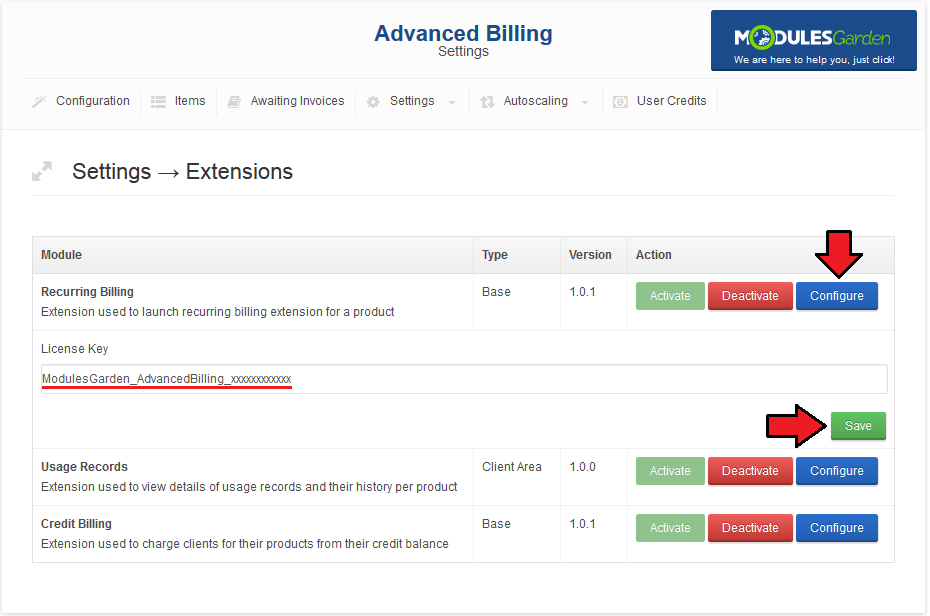Click the Recurring Billing description text
Screen dimensions: 930x616
218,312
